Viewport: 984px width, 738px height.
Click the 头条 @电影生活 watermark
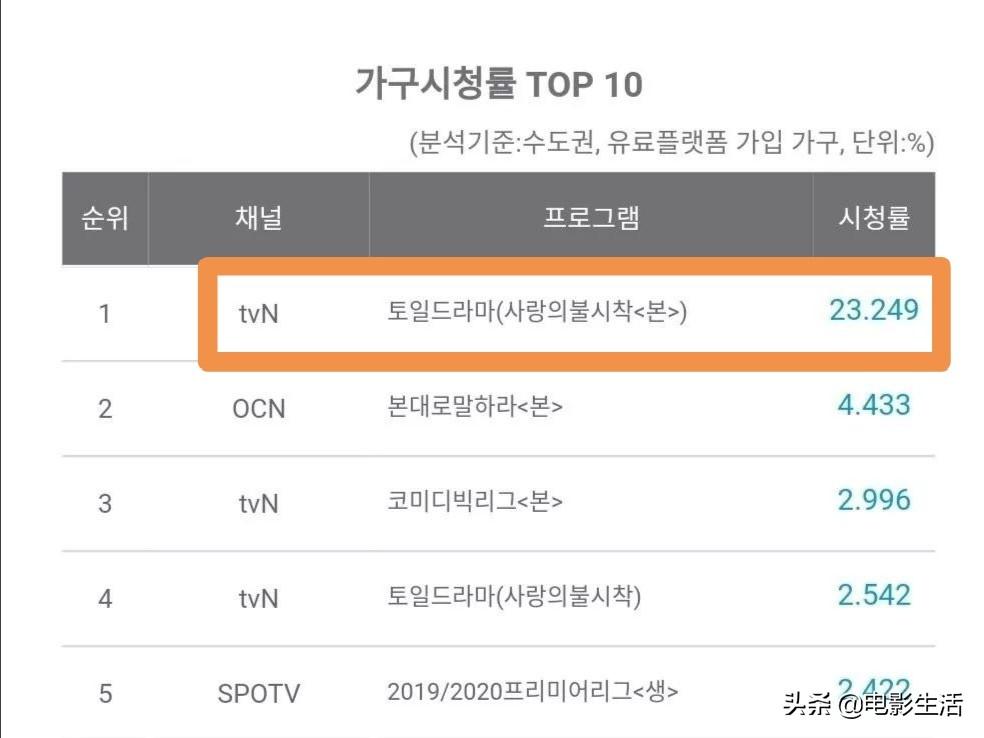(x=872, y=705)
